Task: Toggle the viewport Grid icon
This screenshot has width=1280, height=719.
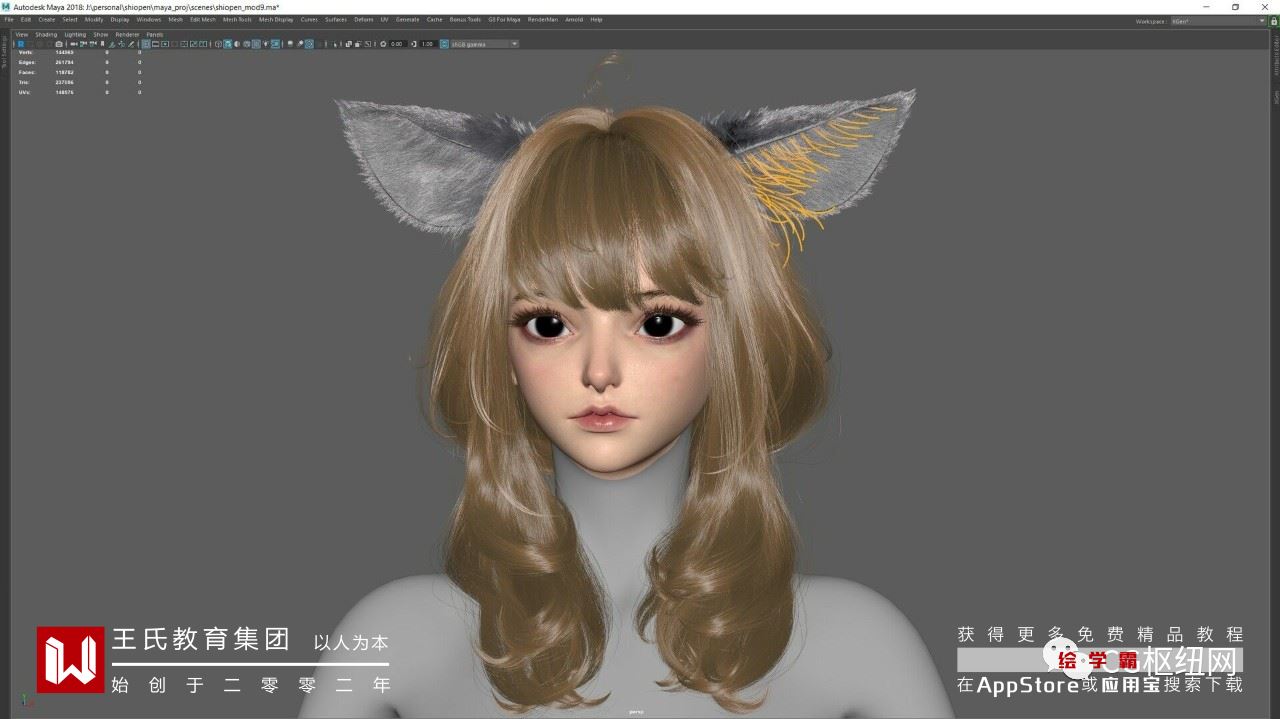Action: (x=146, y=44)
